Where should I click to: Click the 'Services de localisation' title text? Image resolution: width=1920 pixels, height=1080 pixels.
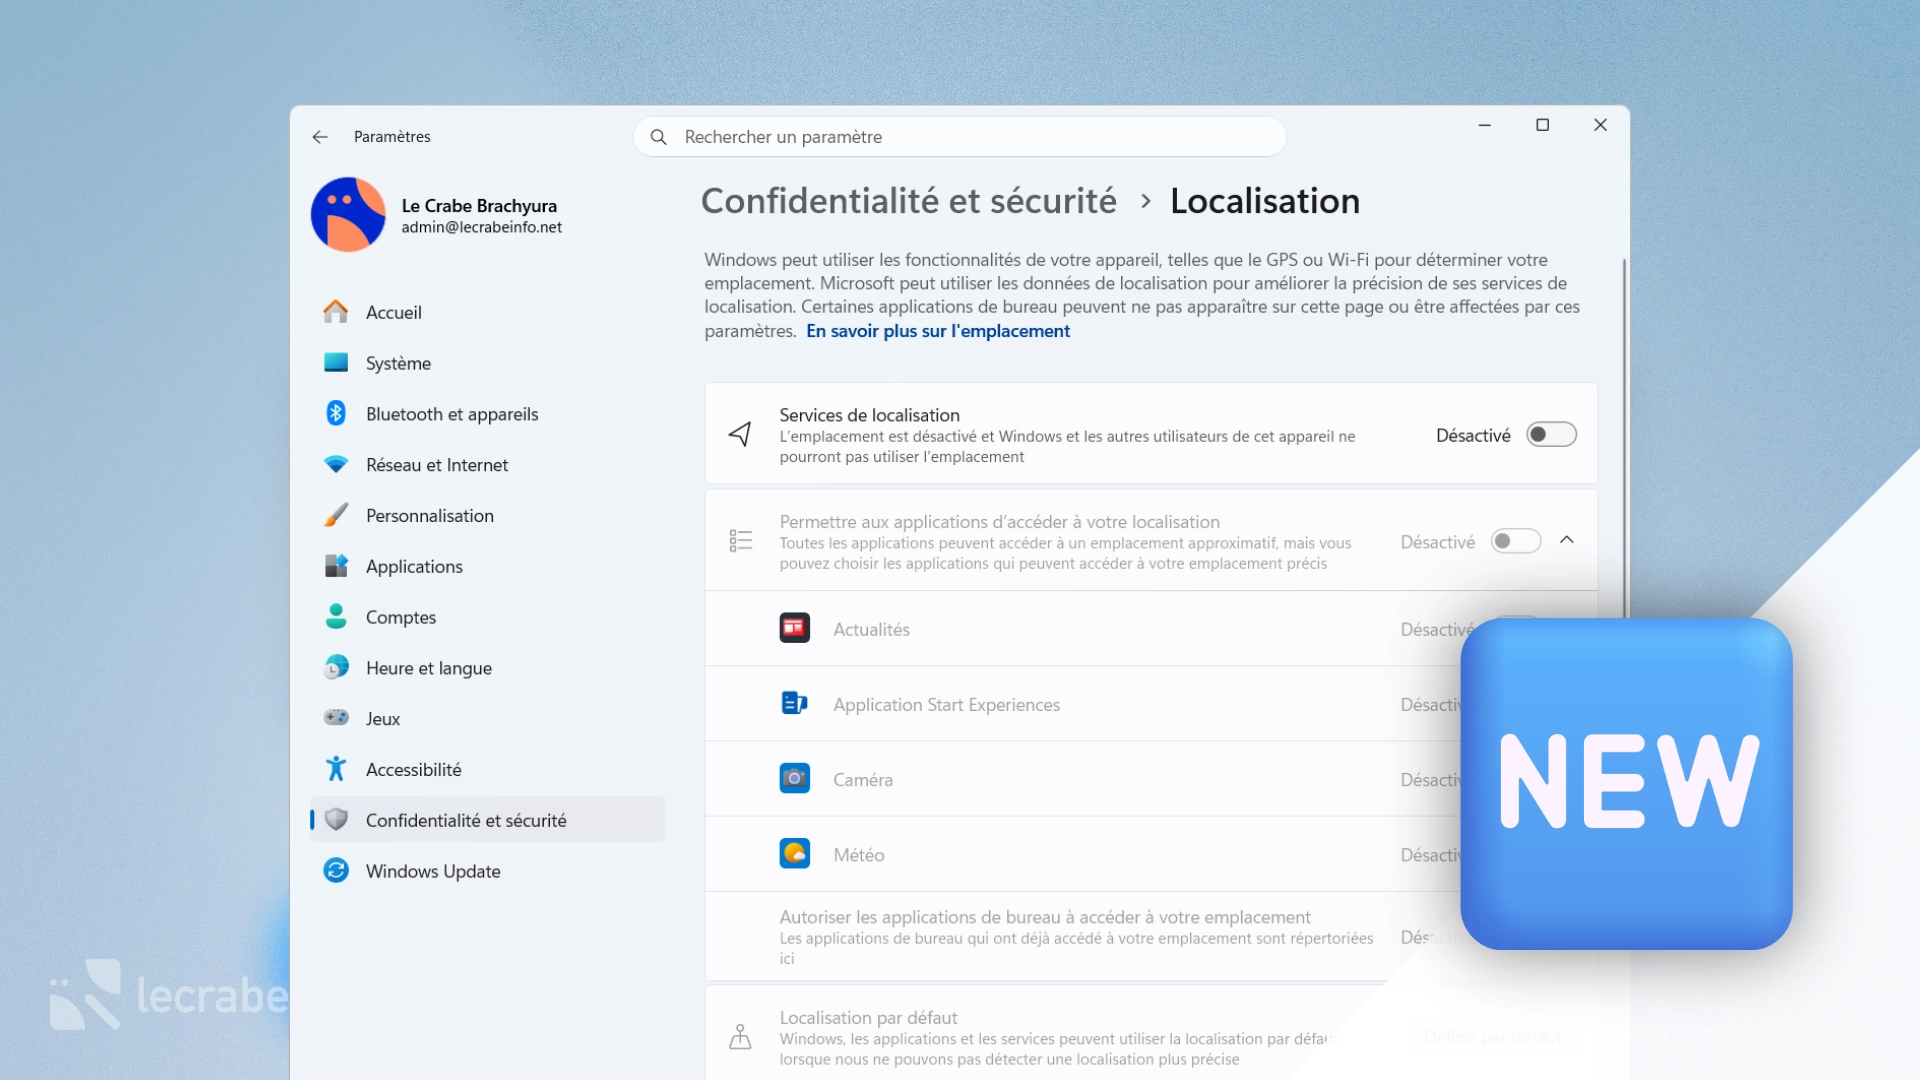click(x=869, y=415)
